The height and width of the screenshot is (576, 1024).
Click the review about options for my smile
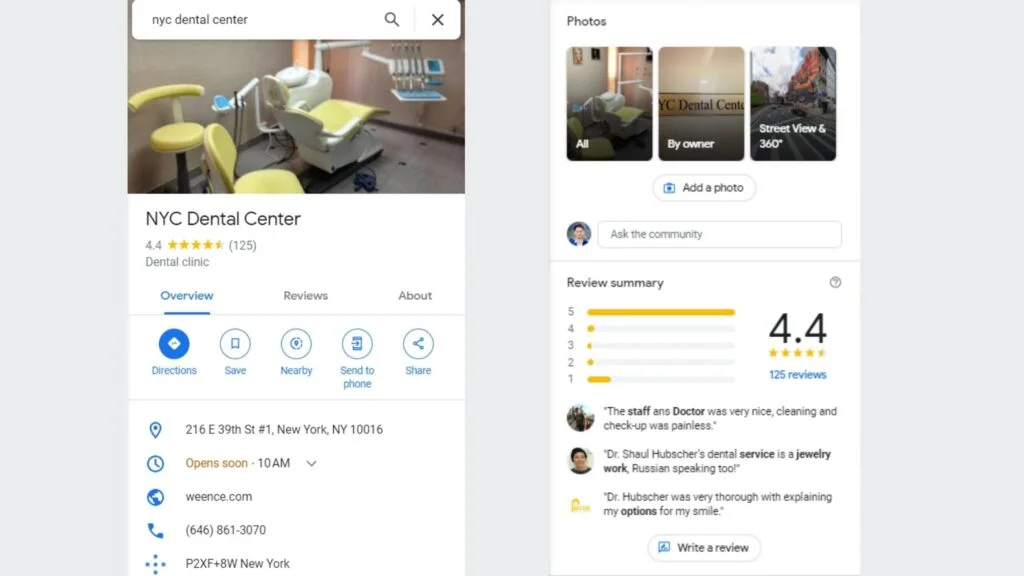(x=718, y=504)
